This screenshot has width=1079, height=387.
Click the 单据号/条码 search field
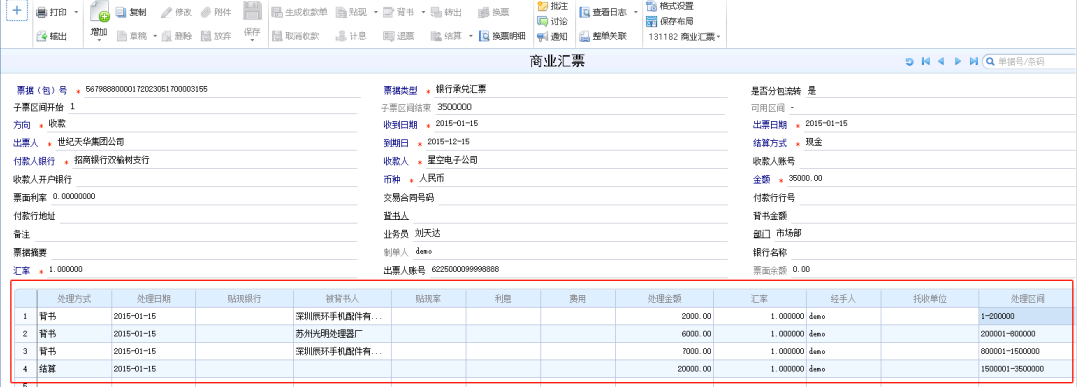(1030, 62)
